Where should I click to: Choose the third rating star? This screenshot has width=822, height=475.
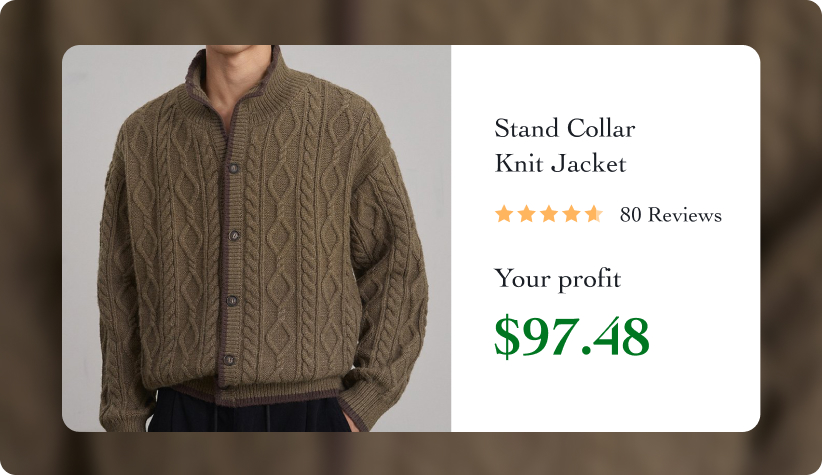coord(549,214)
